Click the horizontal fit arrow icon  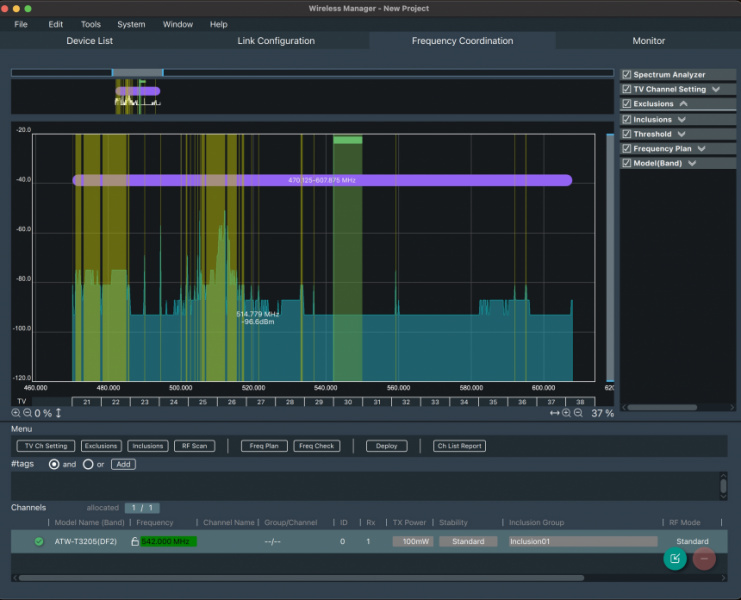[x=554, y=413]
